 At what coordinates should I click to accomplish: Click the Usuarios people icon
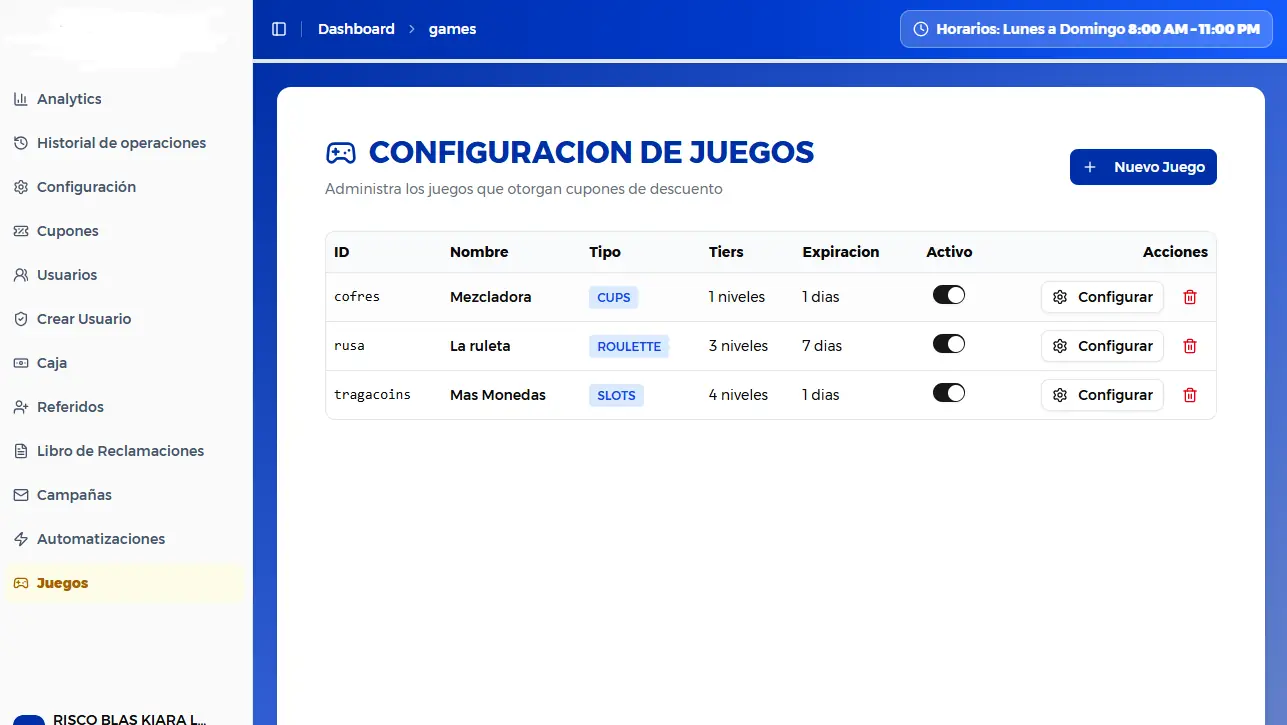pos(20,275)
